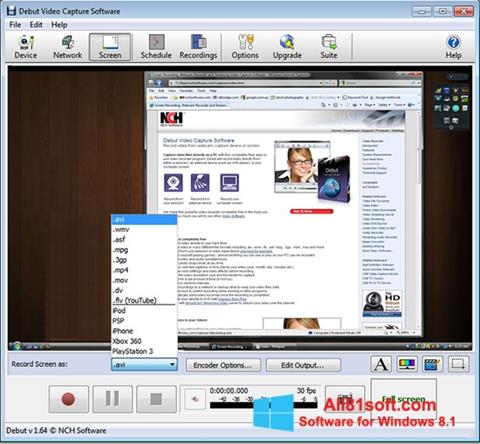Close the Debut Video Capture window
The height and width of the screenshot is (444, 480).
tap(464, 11)
